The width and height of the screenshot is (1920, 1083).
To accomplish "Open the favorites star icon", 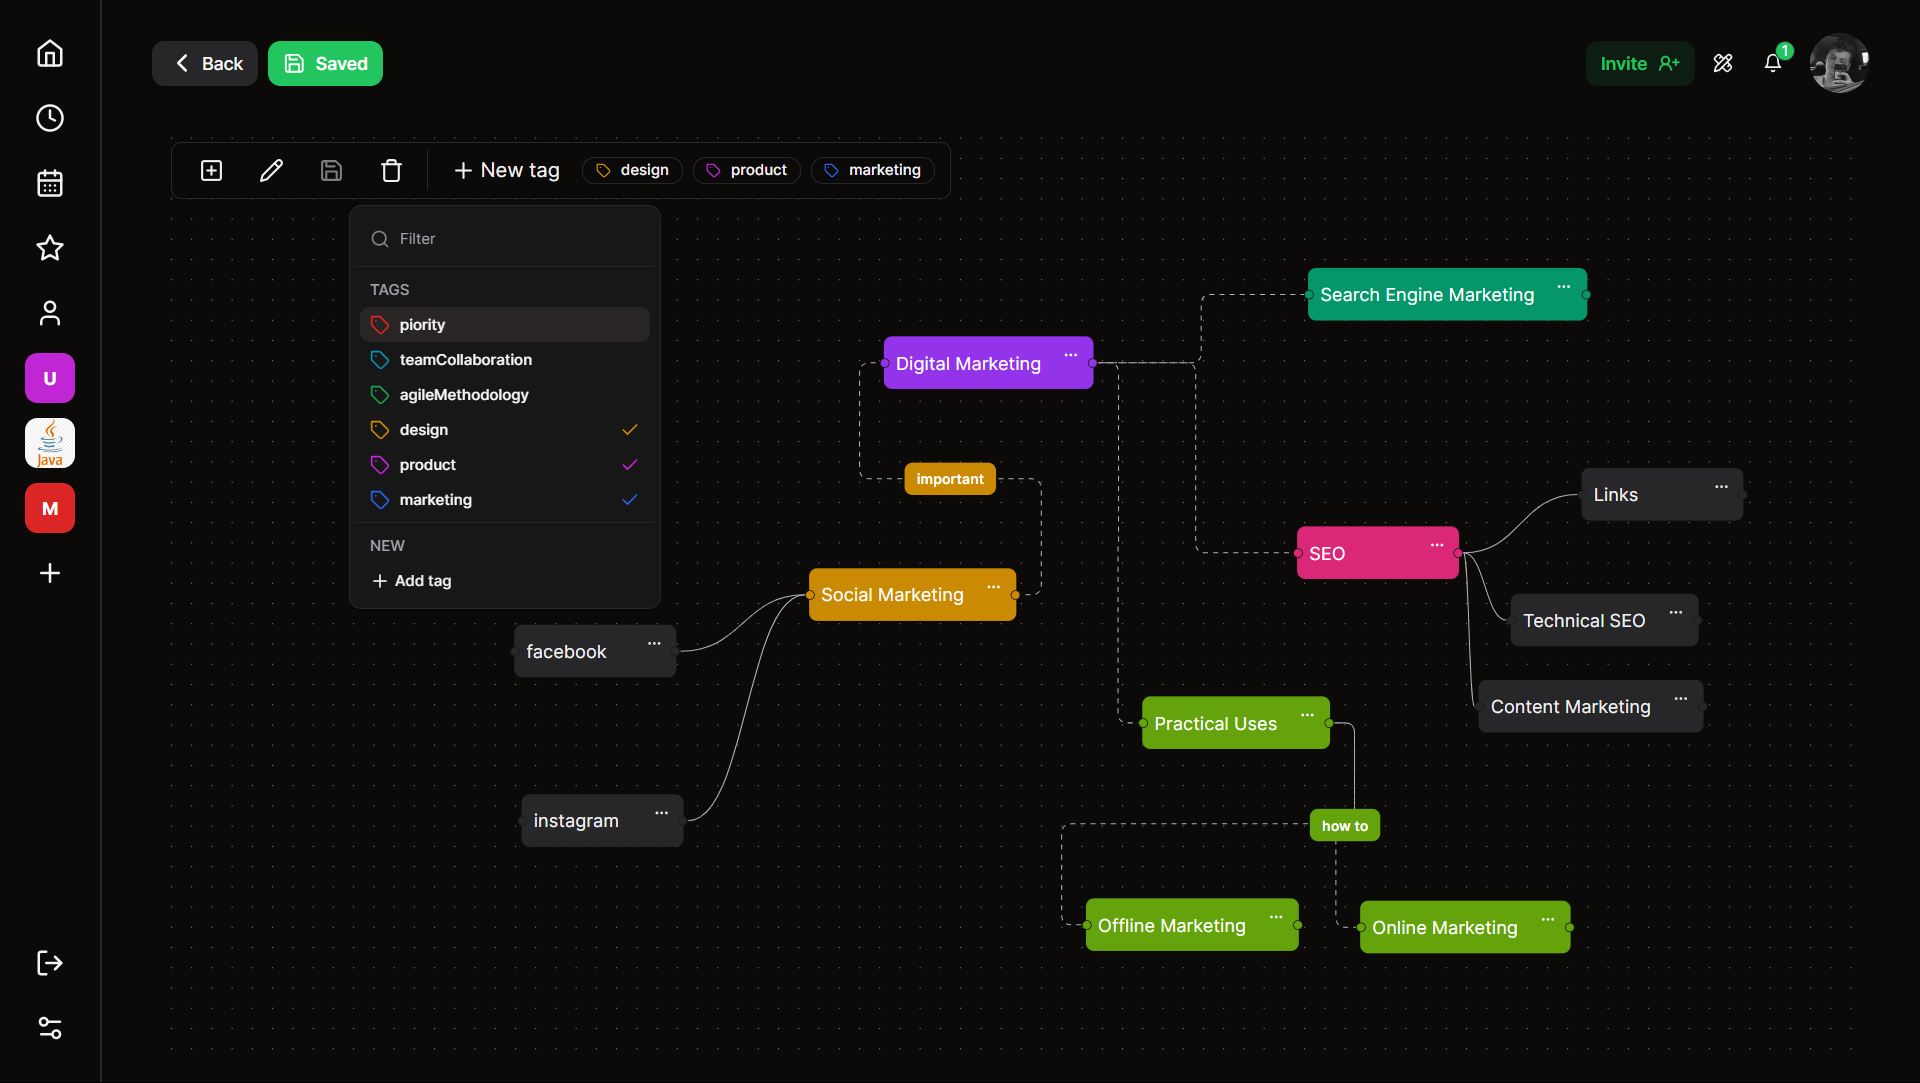I will click(50, 248).
